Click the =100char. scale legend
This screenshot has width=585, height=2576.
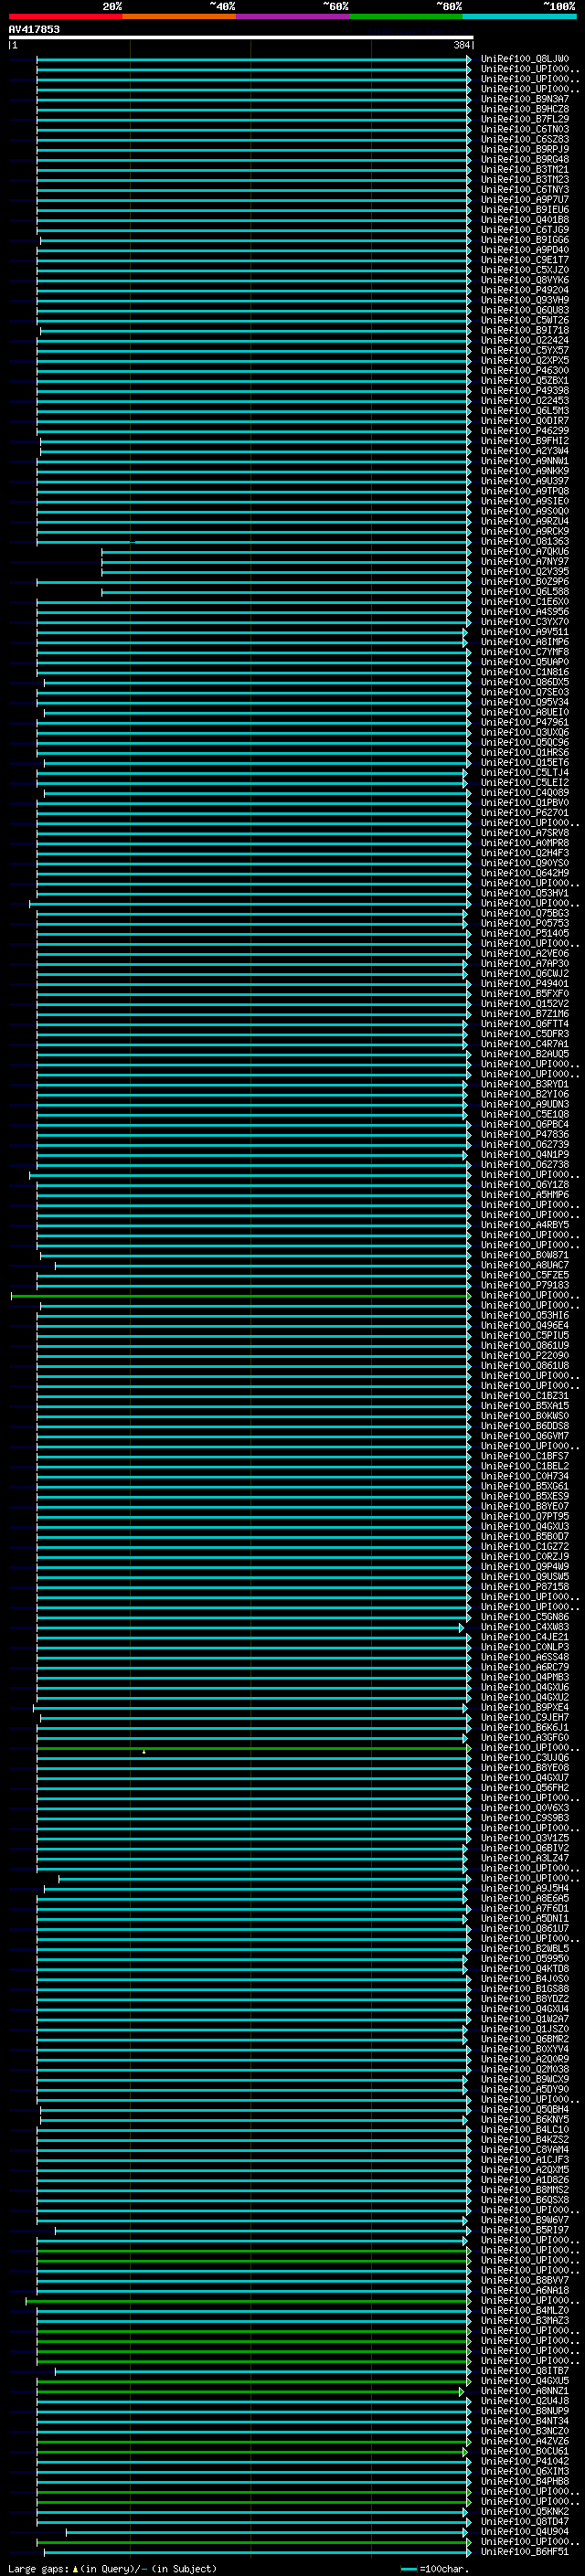(435, 2569)
